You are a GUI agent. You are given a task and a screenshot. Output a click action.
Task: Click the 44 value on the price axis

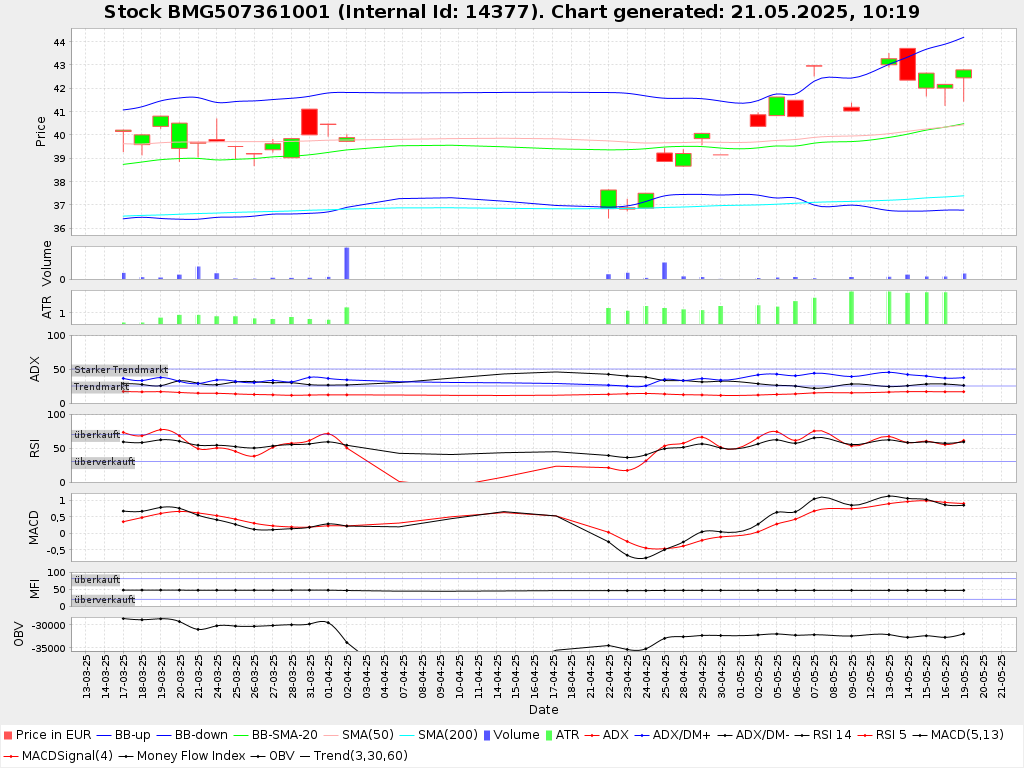point(59,42)
